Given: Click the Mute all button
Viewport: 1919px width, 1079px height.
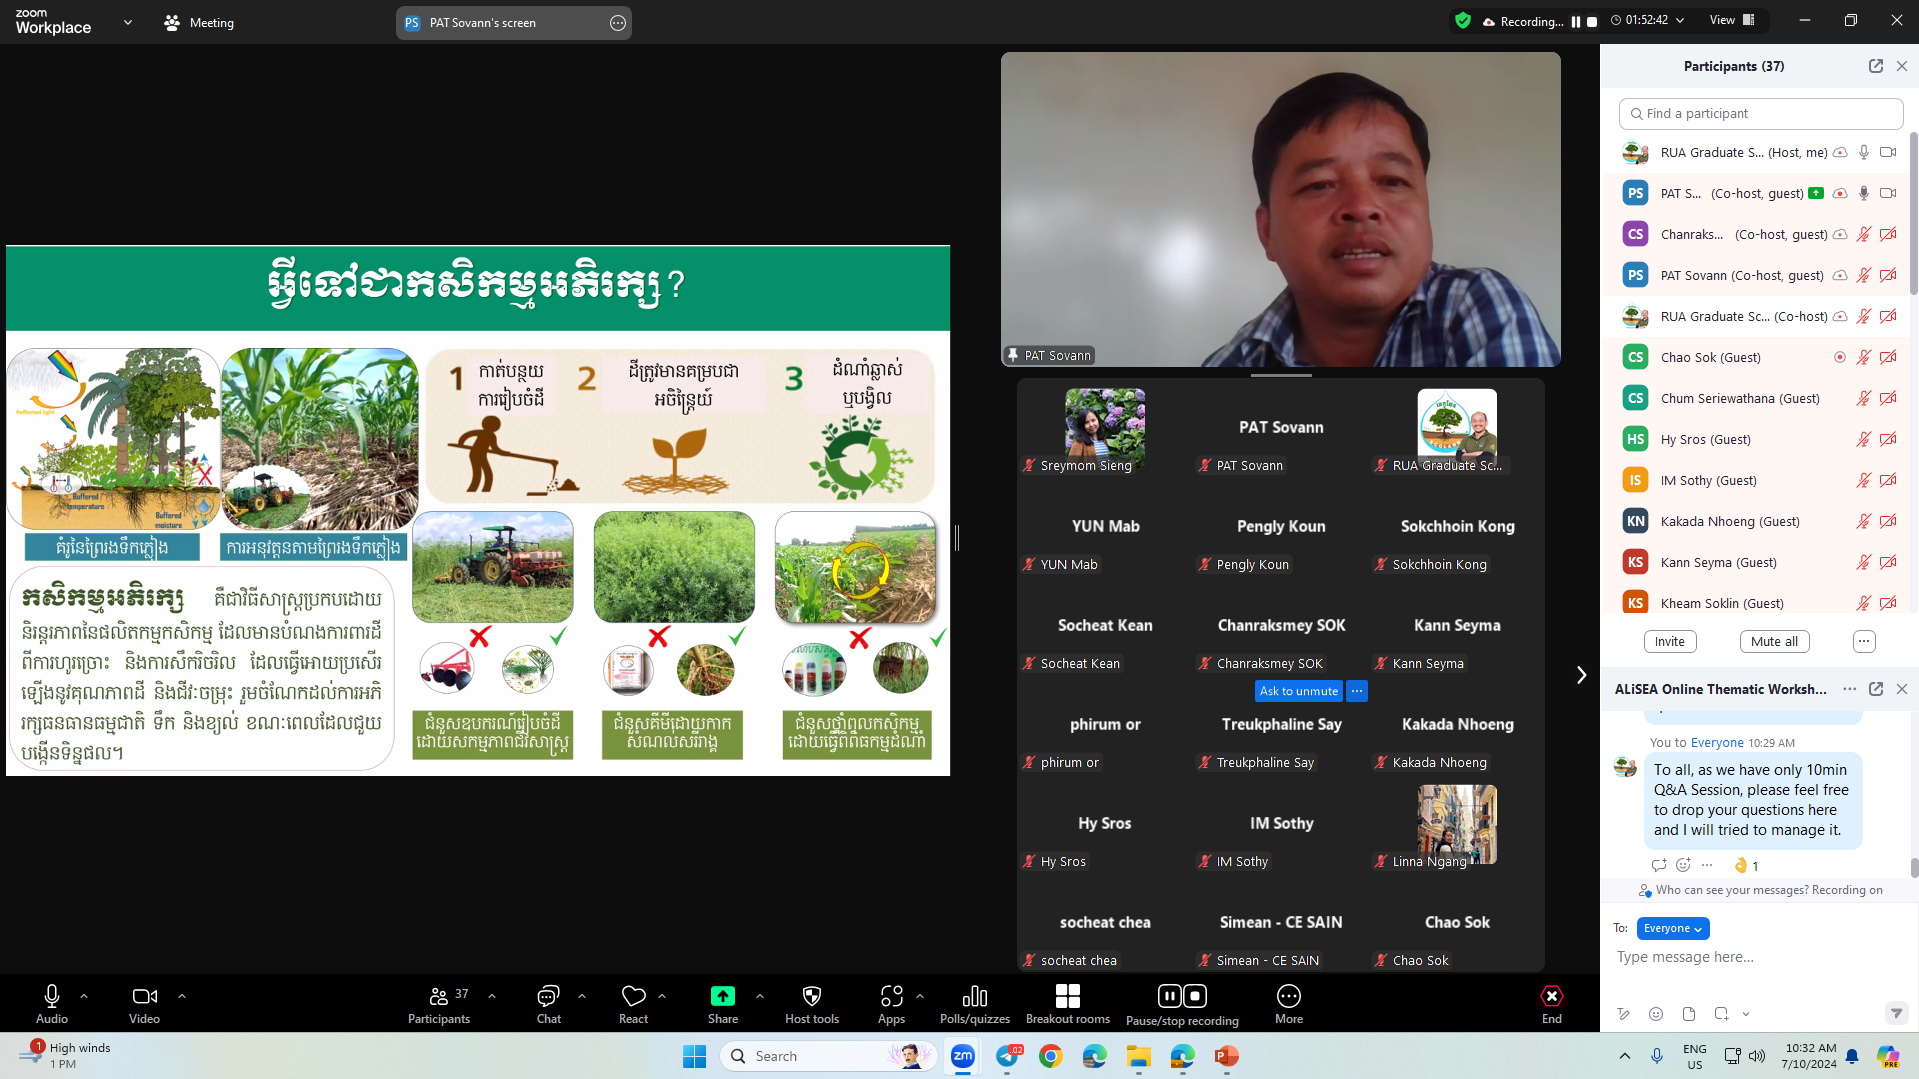Looking at the screenshot, I should pos(1774,642).
